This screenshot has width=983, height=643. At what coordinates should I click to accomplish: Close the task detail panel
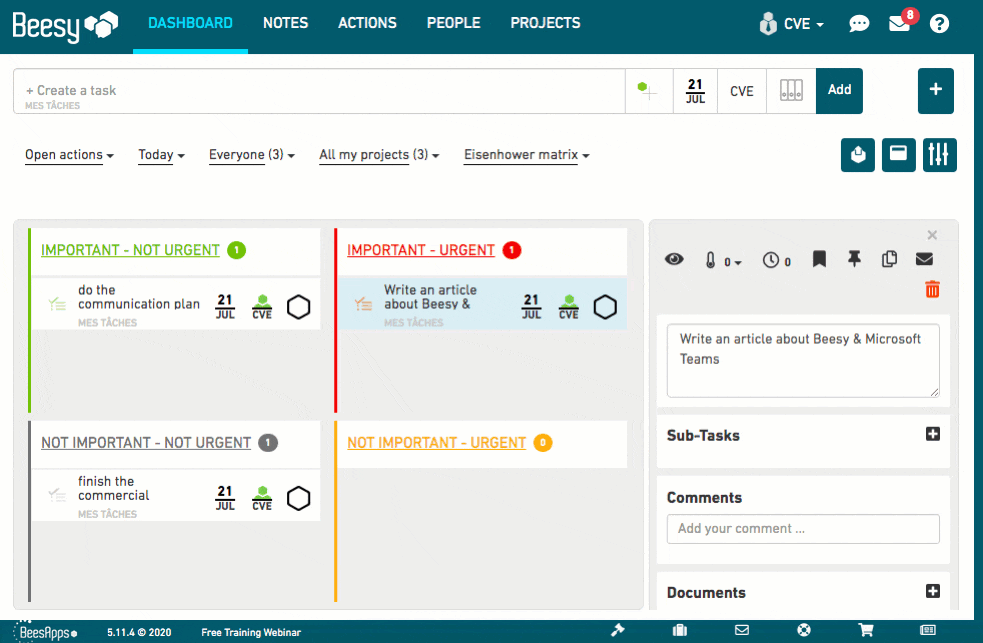[x=932, y=235]
